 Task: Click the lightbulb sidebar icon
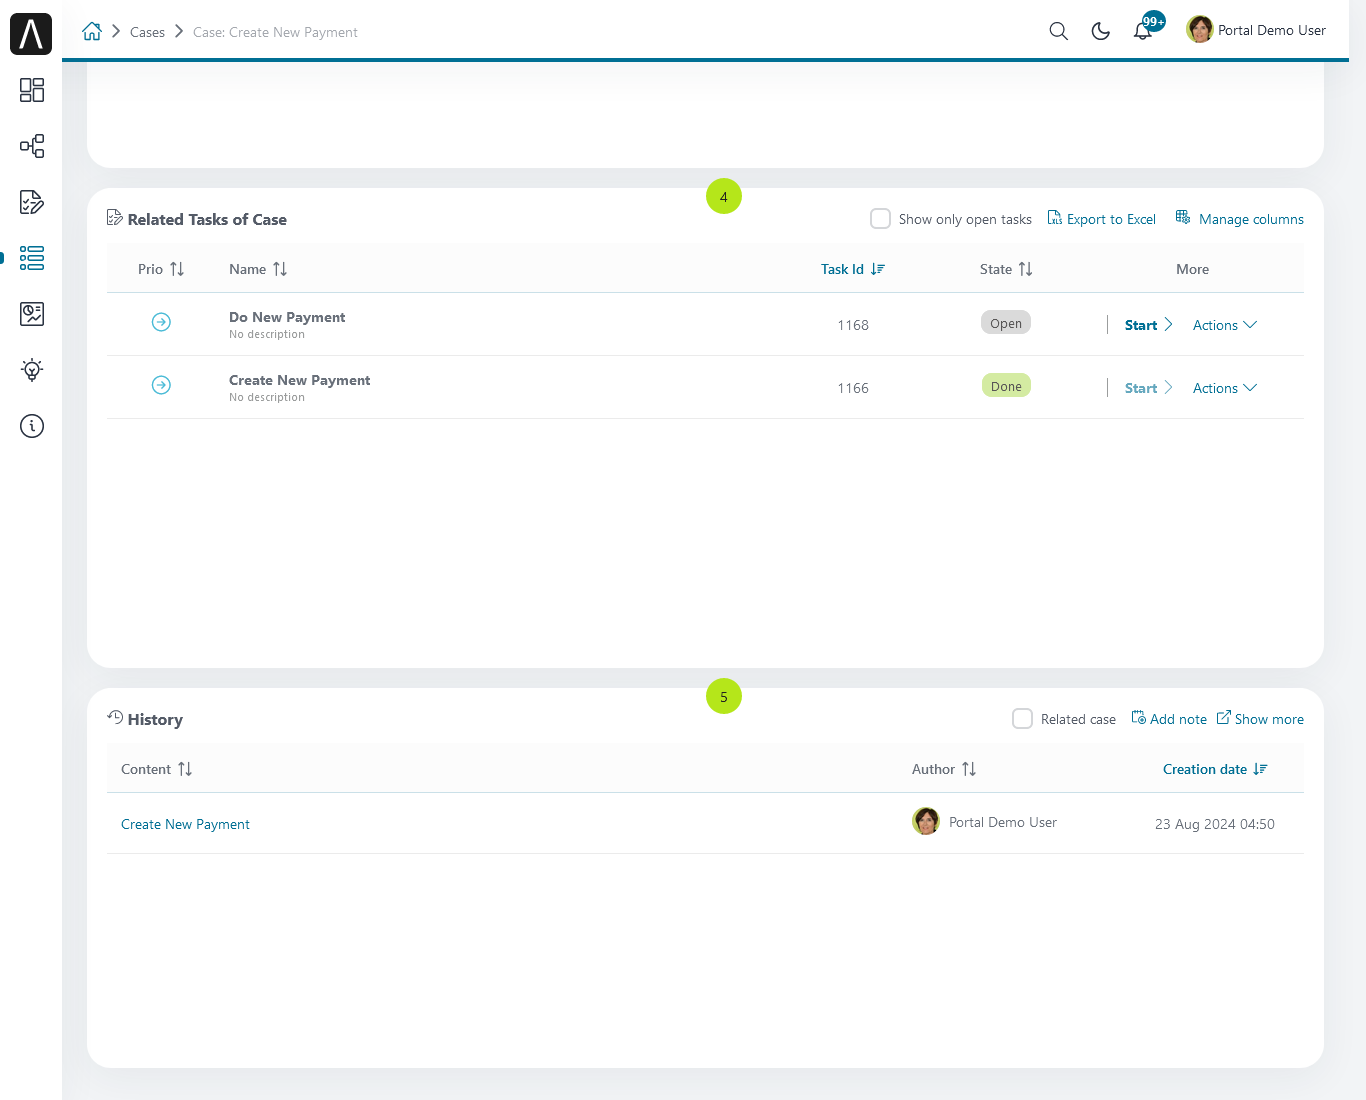point(32,370)
